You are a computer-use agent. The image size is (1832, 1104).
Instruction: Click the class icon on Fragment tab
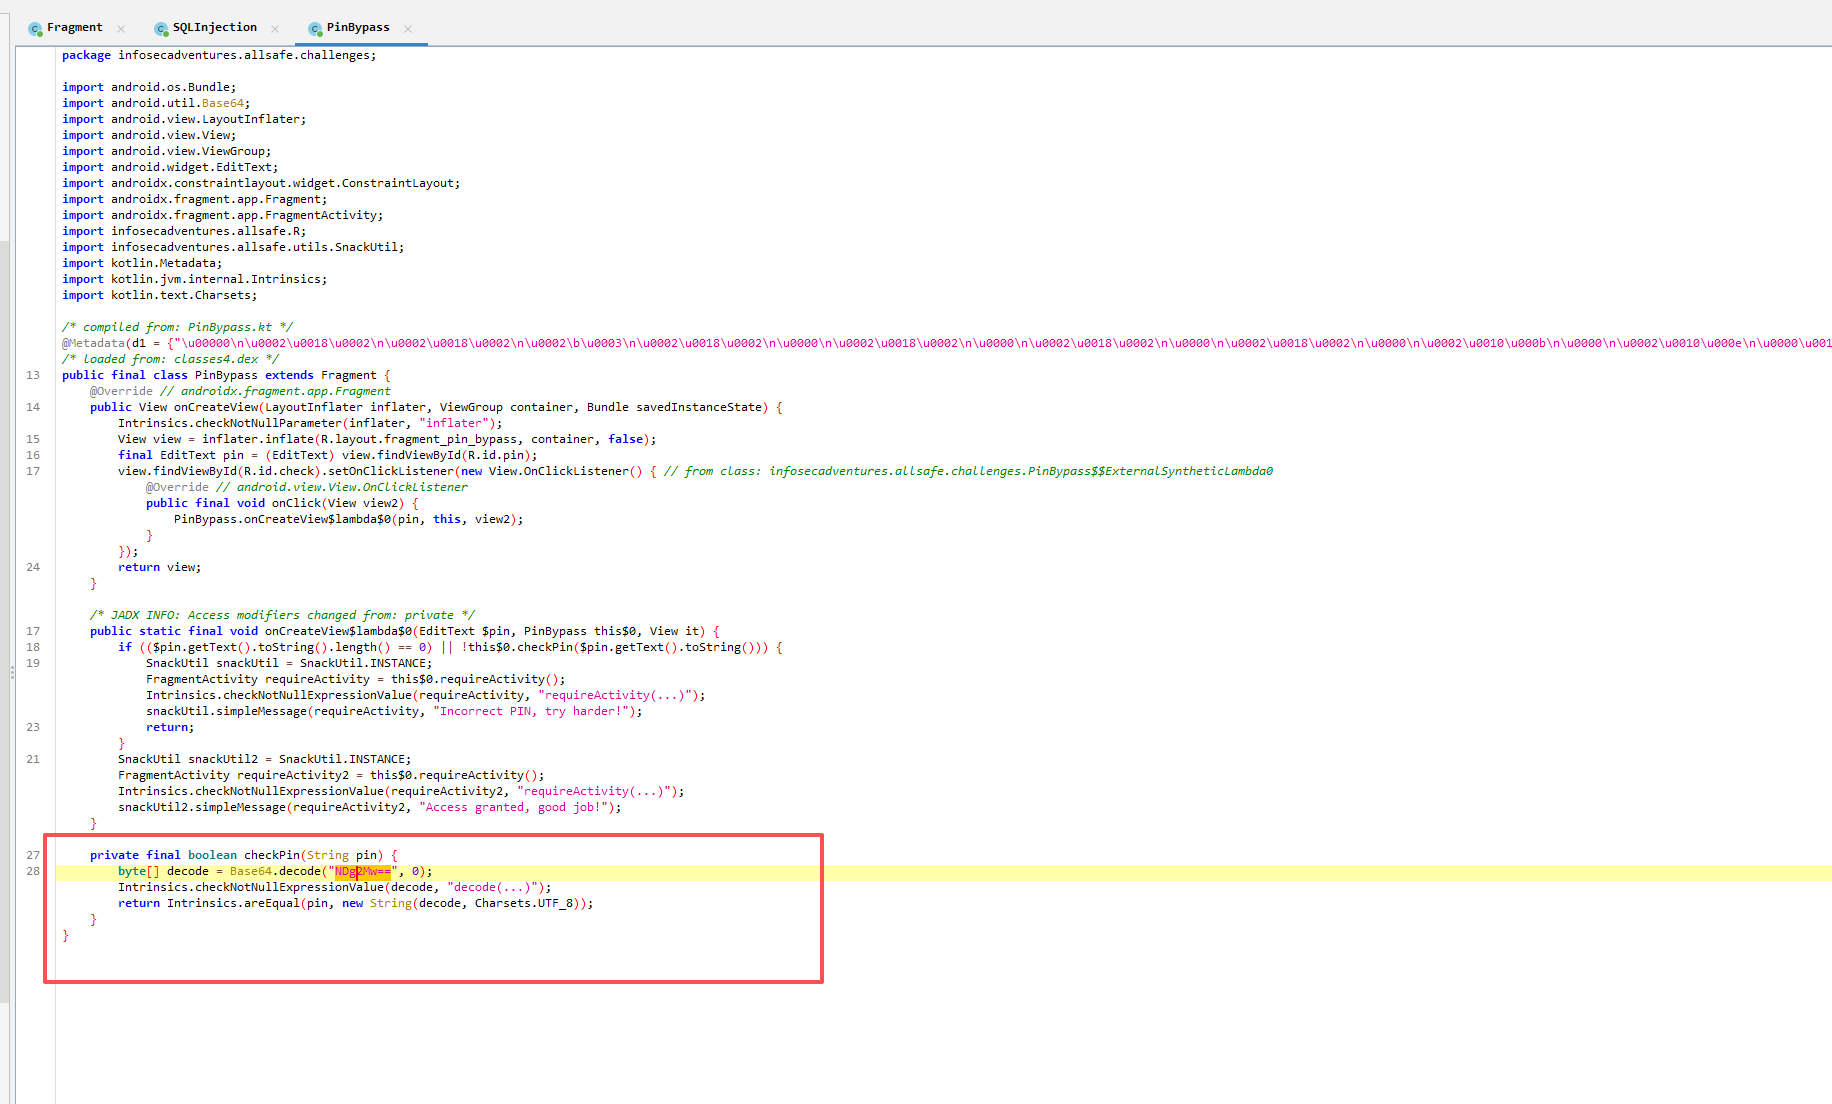(35, 29)
